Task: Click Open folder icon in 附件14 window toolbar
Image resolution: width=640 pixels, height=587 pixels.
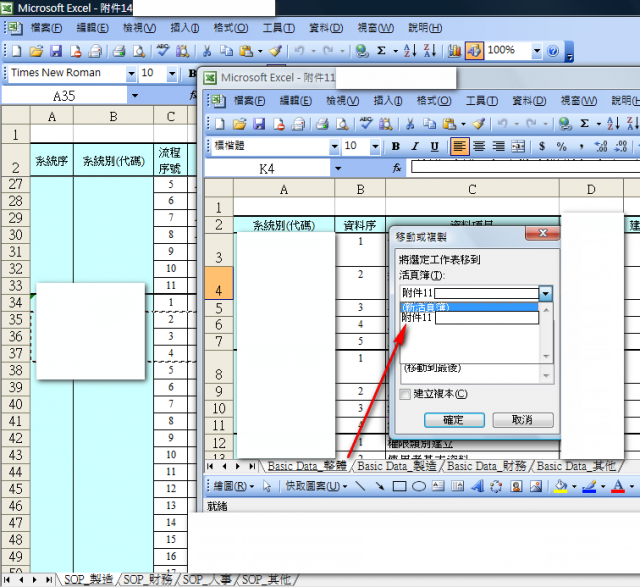Action: [36, 51]
